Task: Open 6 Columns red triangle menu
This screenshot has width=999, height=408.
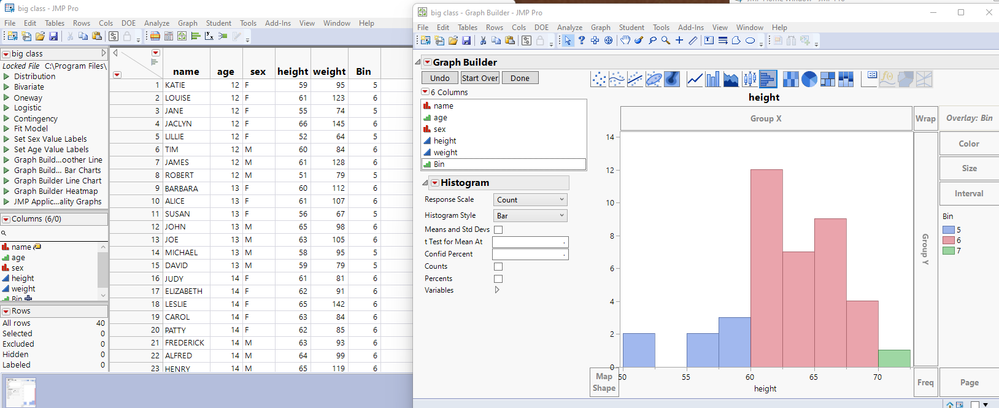Action: click(x=425, y=92)
